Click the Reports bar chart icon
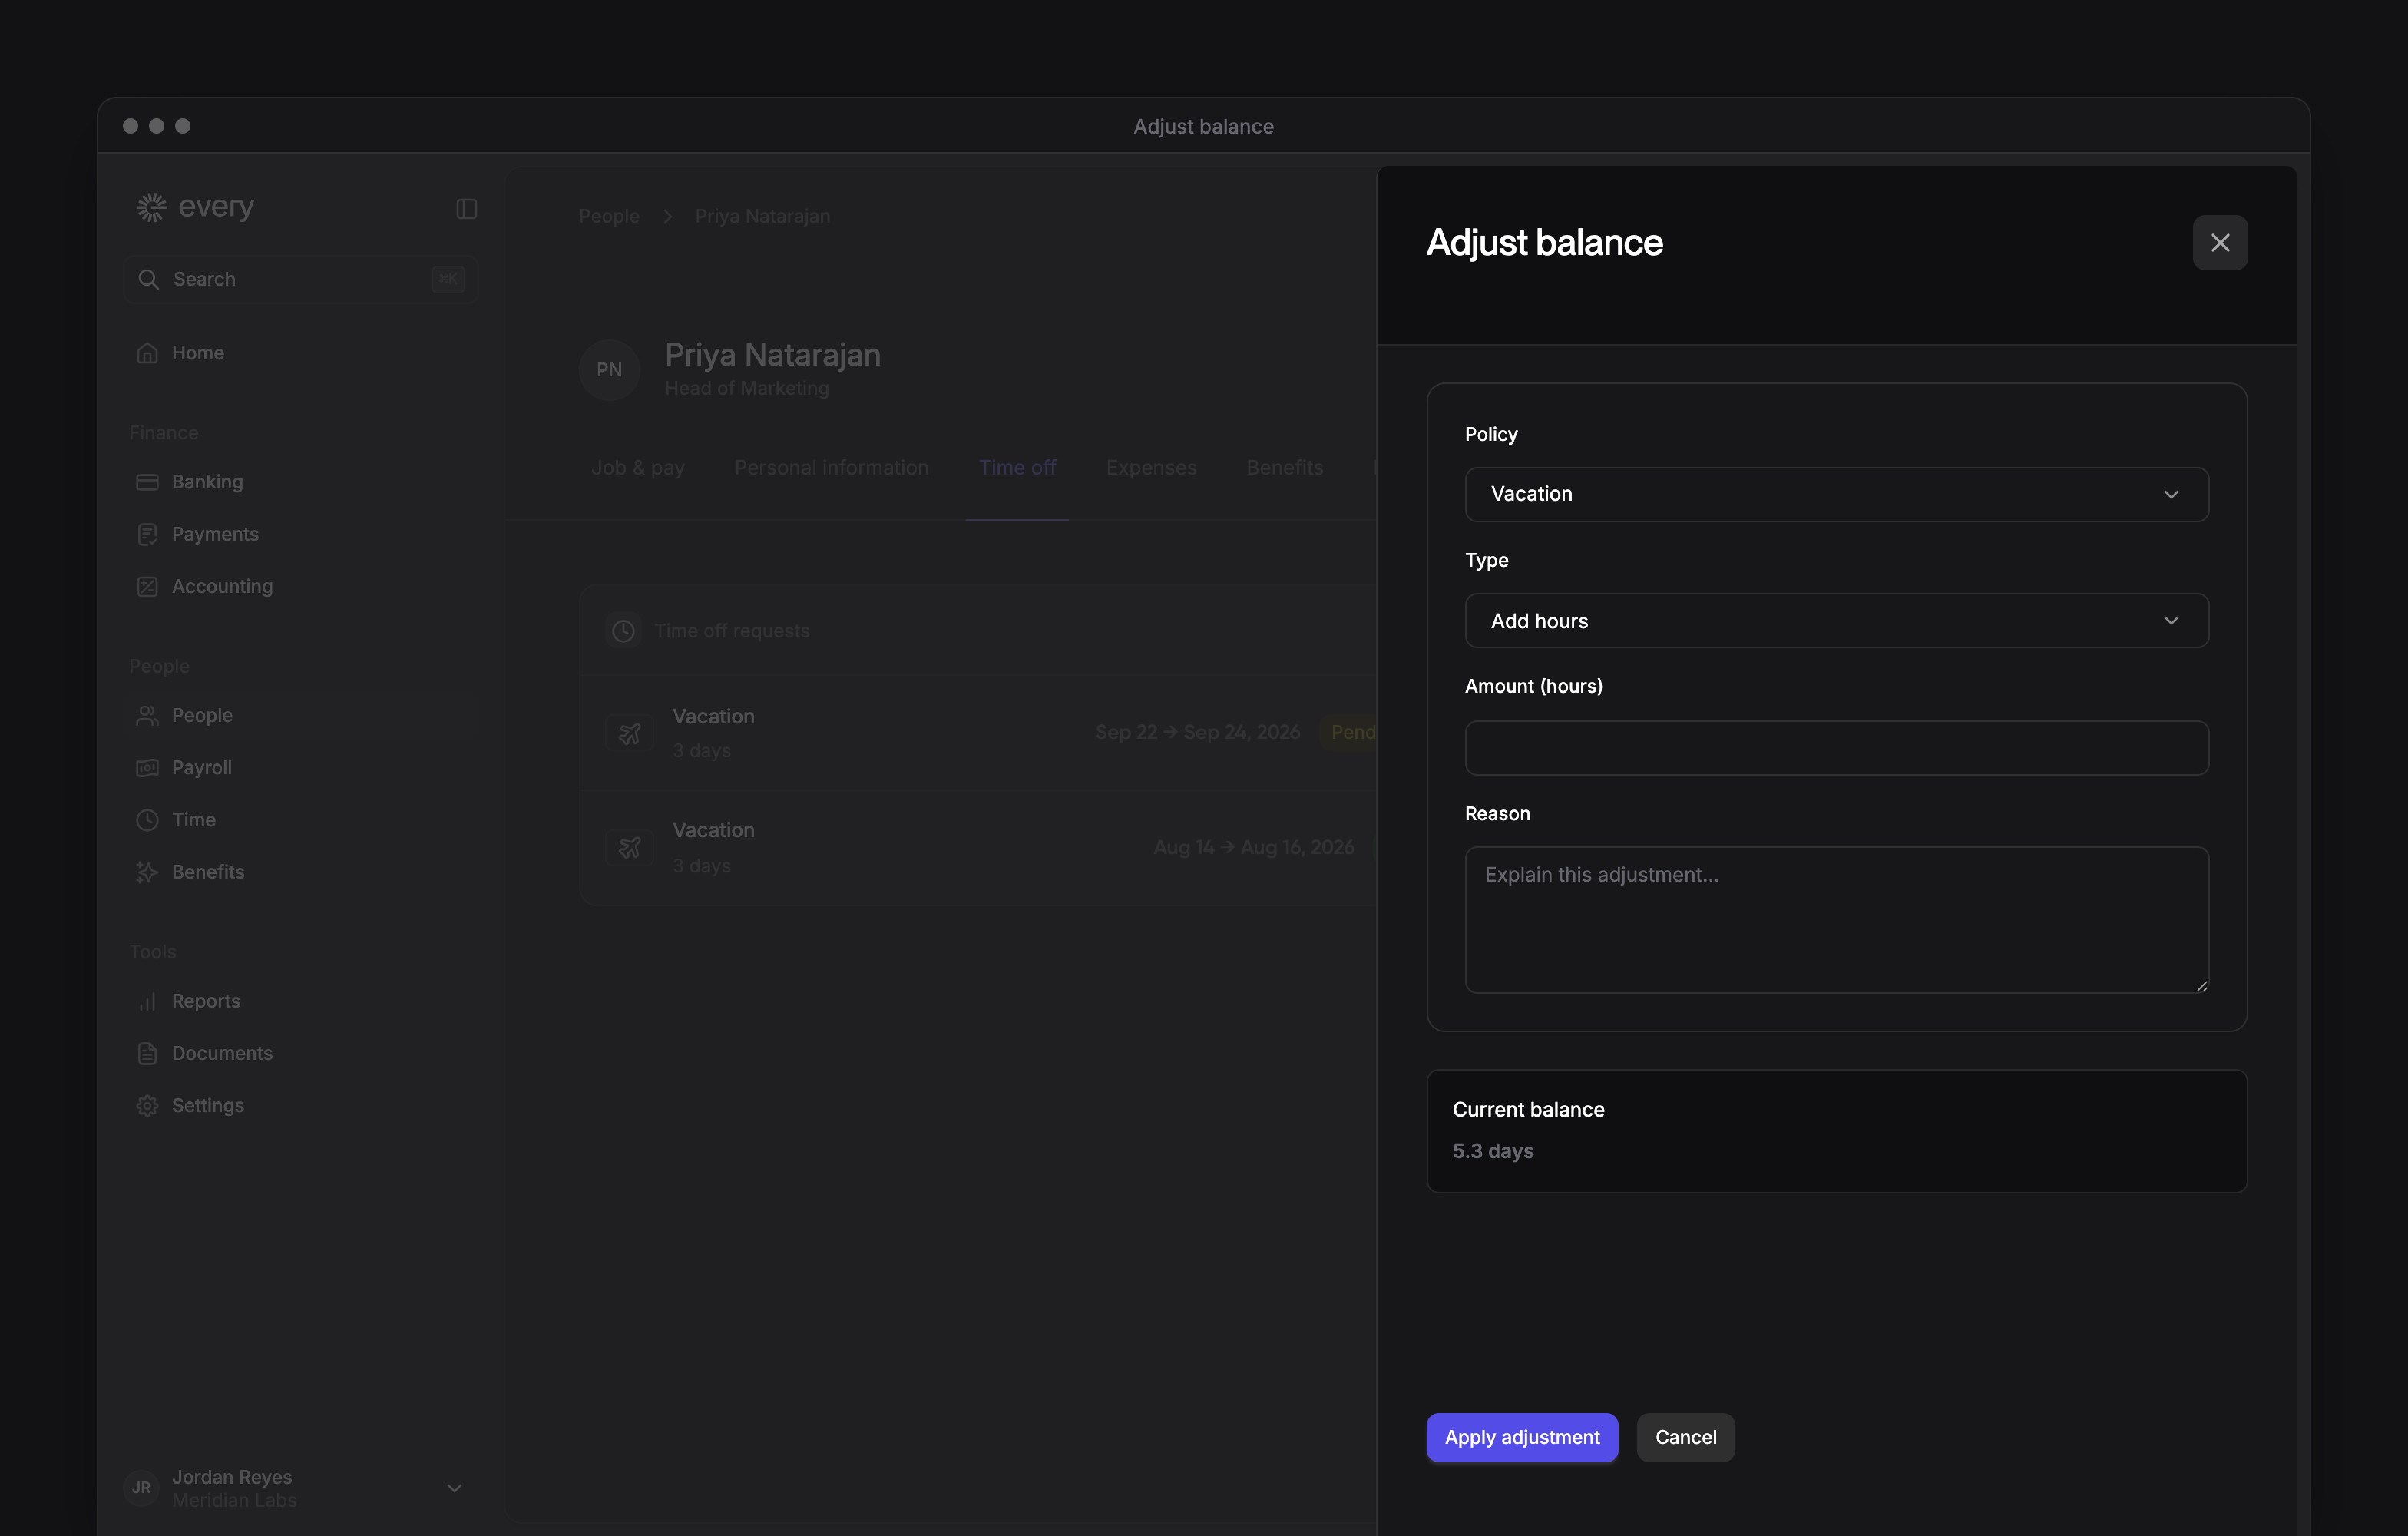 click(147, 1001)
